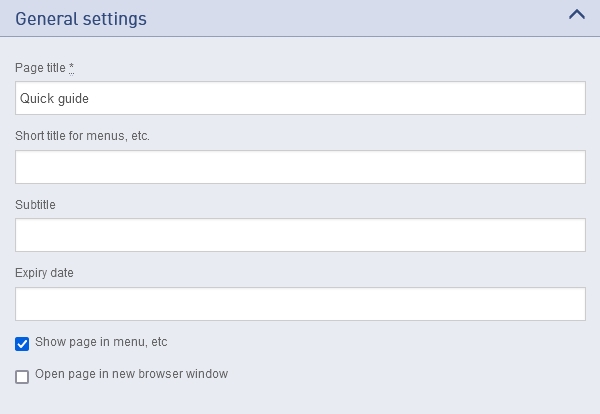Uncheck the Show page in menu checkbox
Screen dimensions: 600x414
[22, 344]
